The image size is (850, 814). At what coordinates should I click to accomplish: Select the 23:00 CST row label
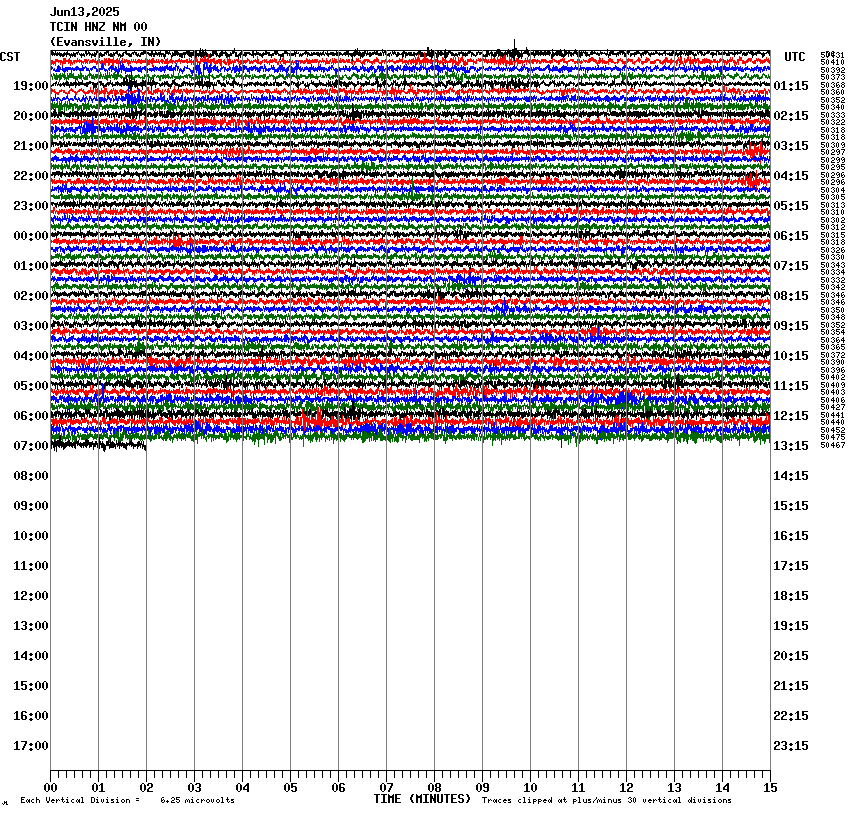pos(31,206)
